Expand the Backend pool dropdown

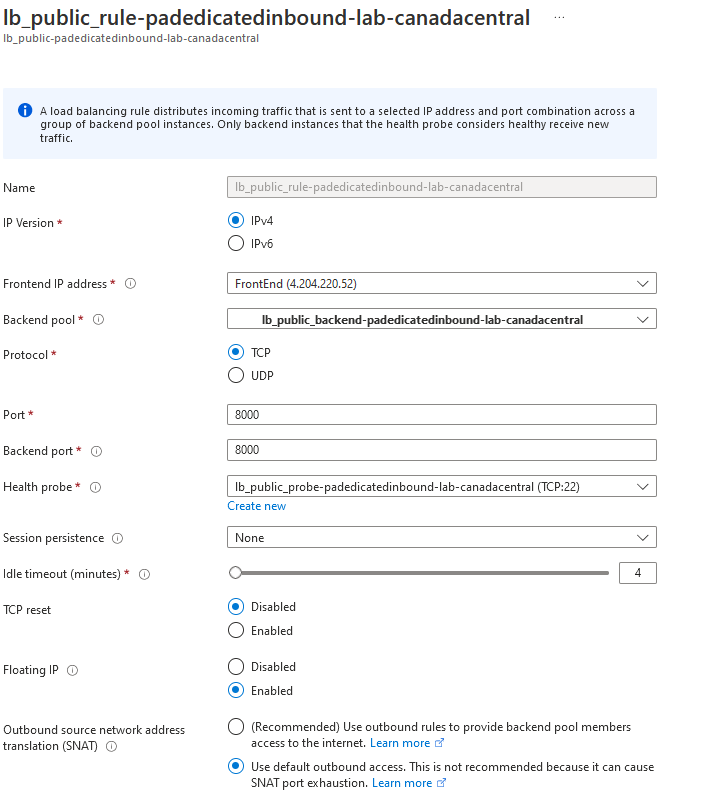441,320
